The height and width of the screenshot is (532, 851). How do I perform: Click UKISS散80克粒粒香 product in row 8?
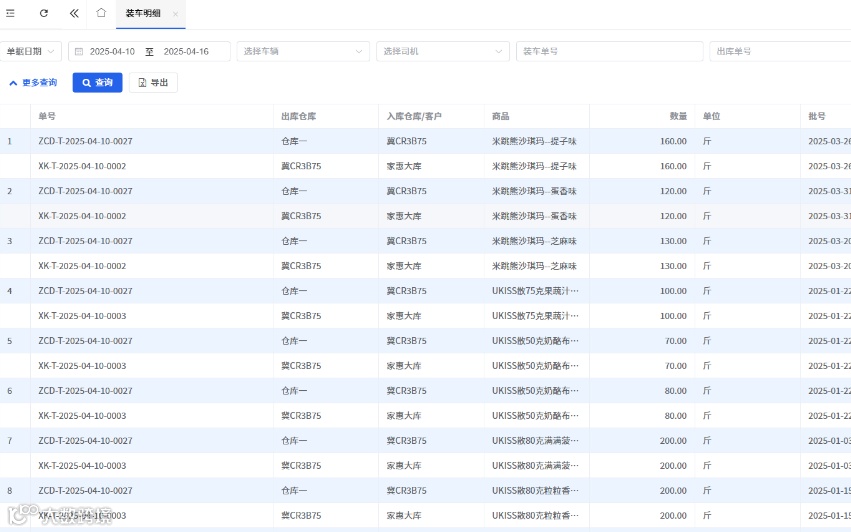pos(535,491)
